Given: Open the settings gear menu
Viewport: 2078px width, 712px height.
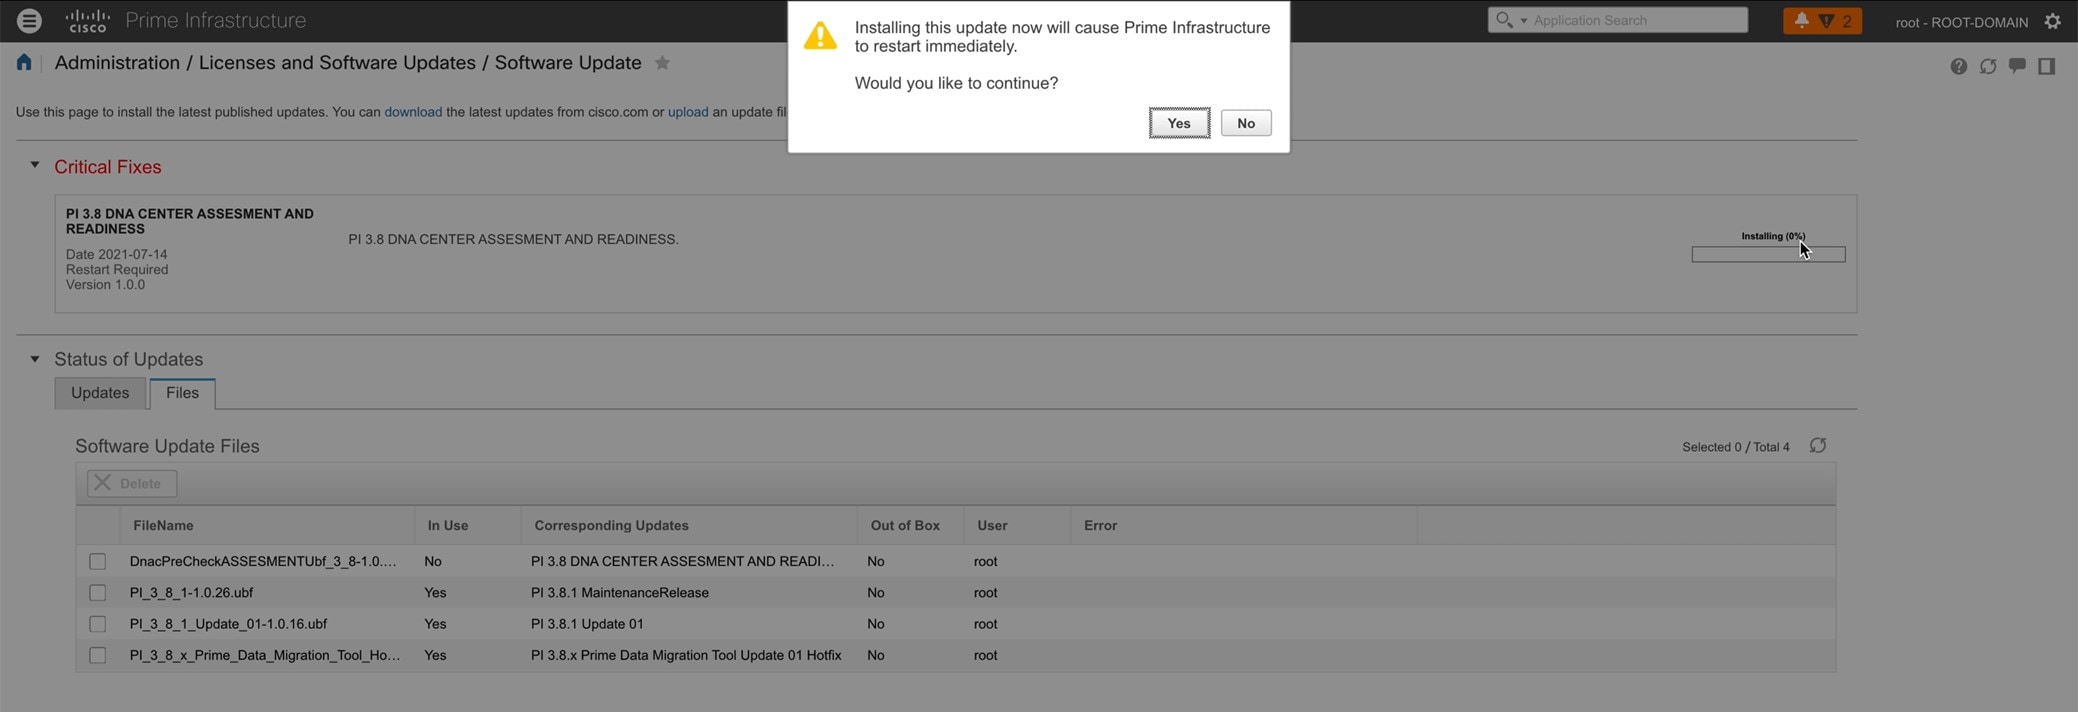Looking at the screenshot, I should [2053, 21].
